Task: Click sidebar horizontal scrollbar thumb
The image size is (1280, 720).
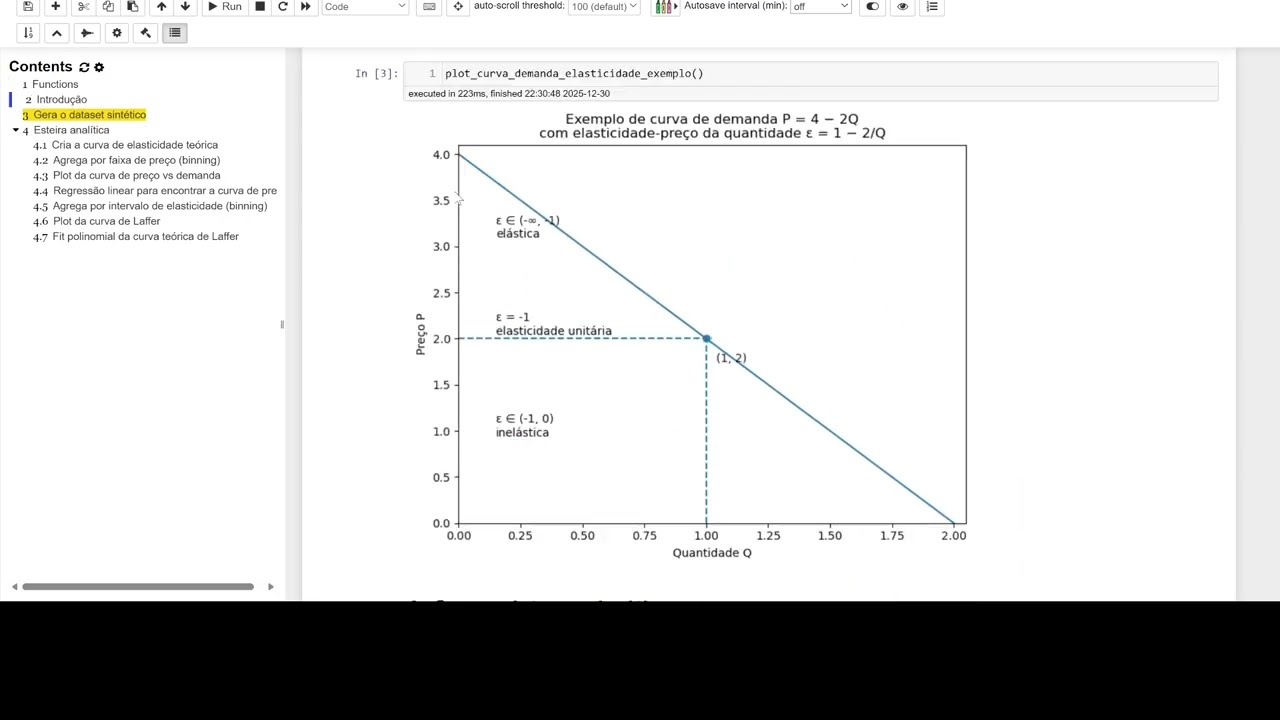Action: [138, 587]
